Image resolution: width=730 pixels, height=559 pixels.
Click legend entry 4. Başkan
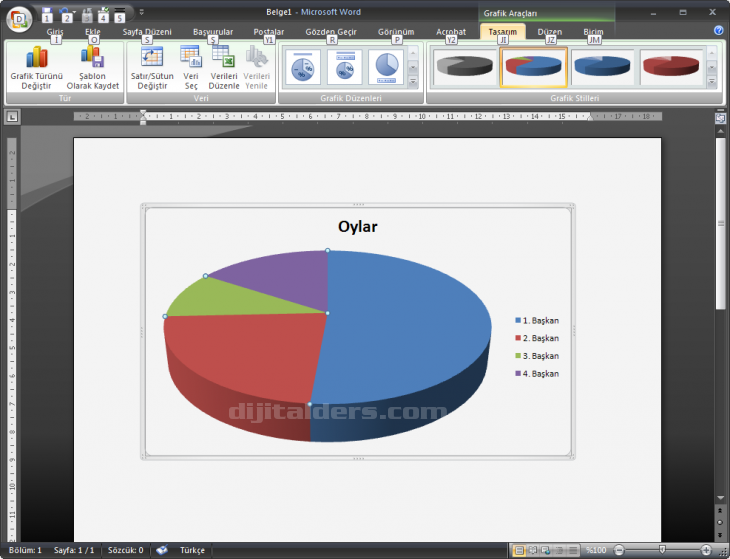click(537, 373)
